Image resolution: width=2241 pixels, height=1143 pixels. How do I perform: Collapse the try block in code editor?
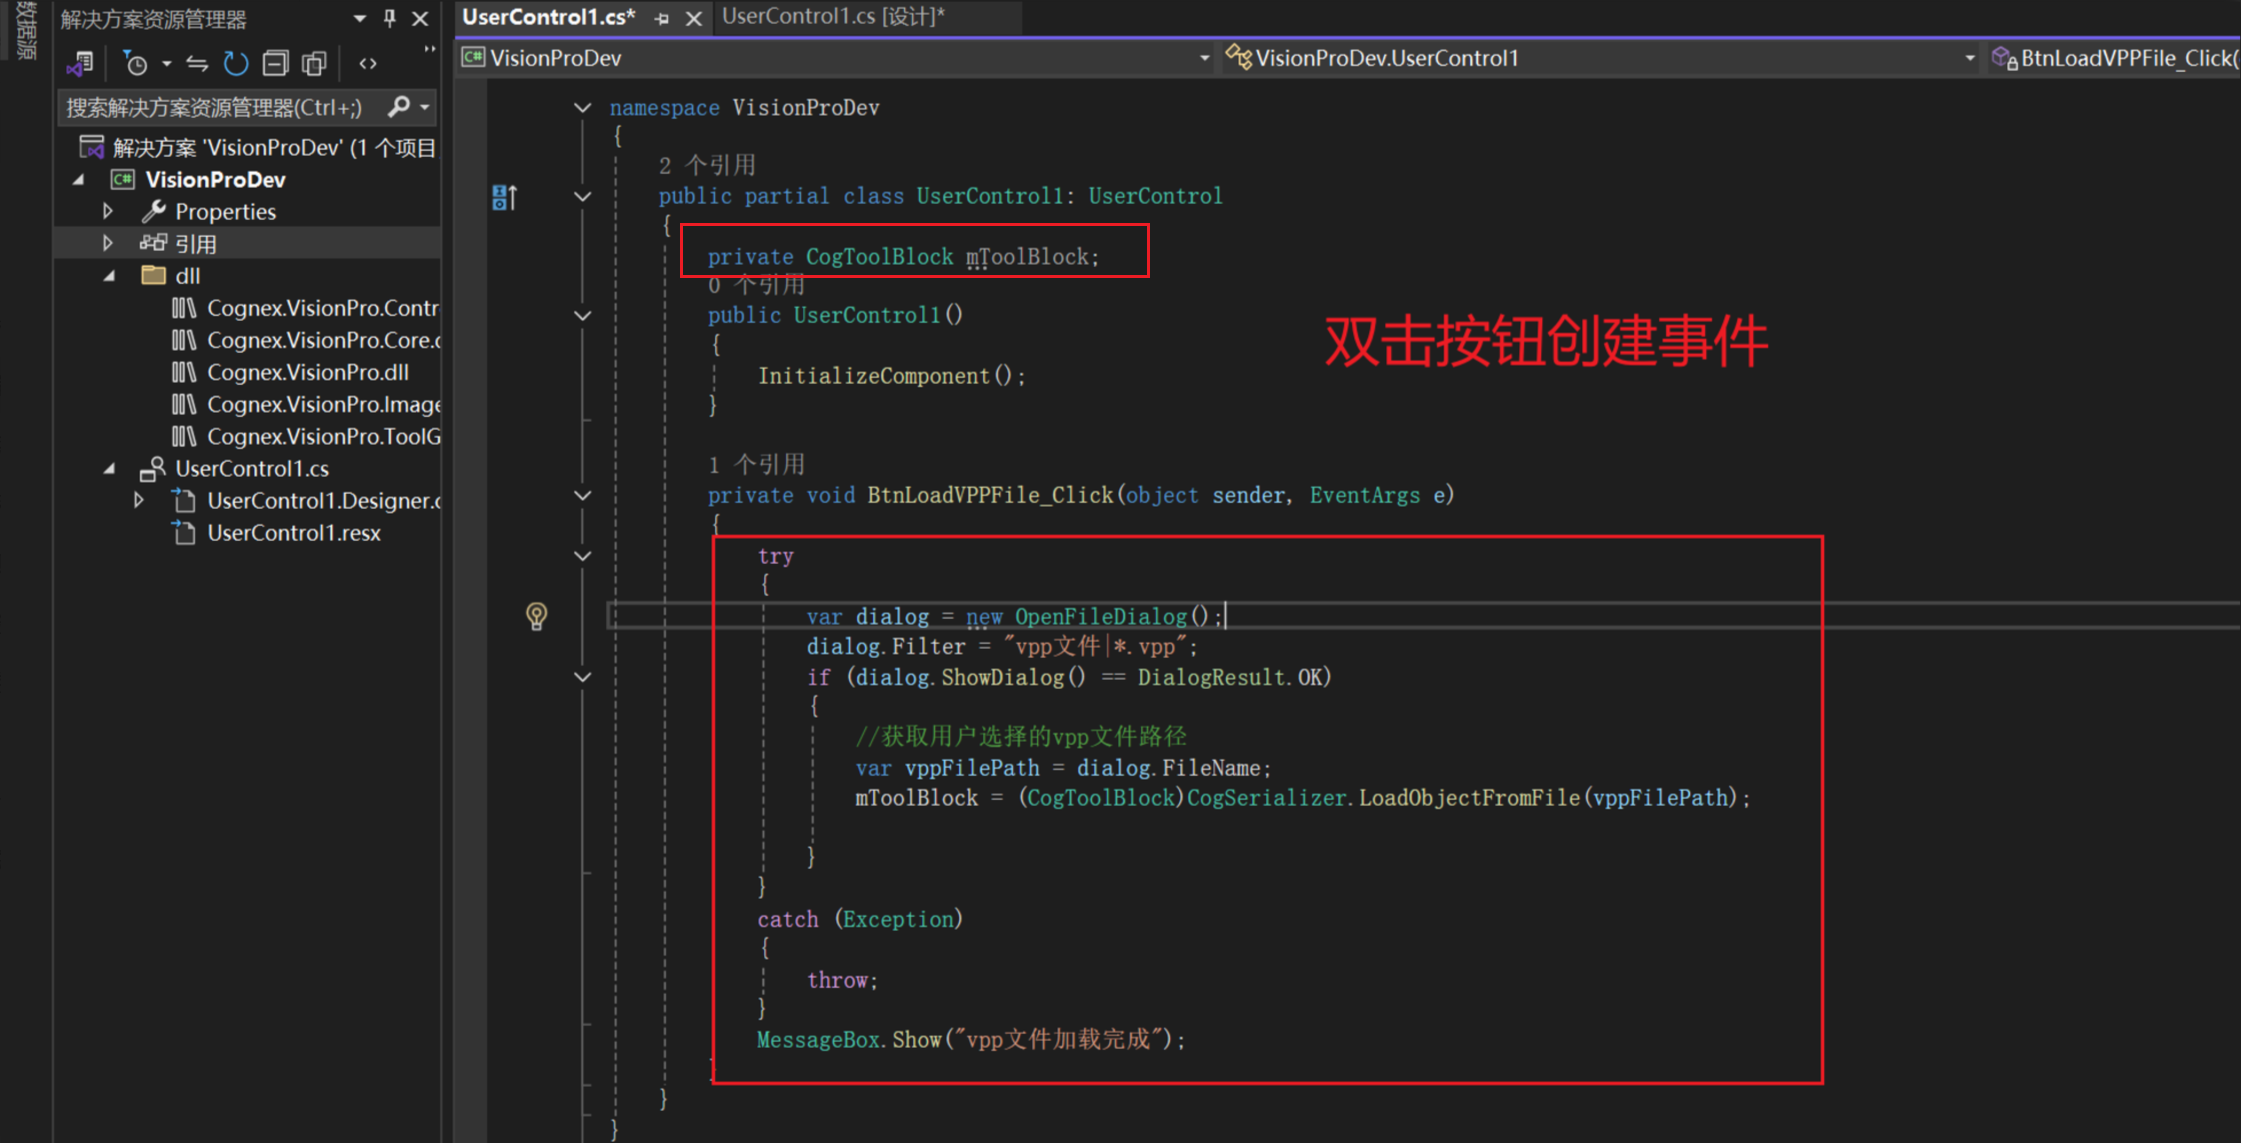coord(582,556)
